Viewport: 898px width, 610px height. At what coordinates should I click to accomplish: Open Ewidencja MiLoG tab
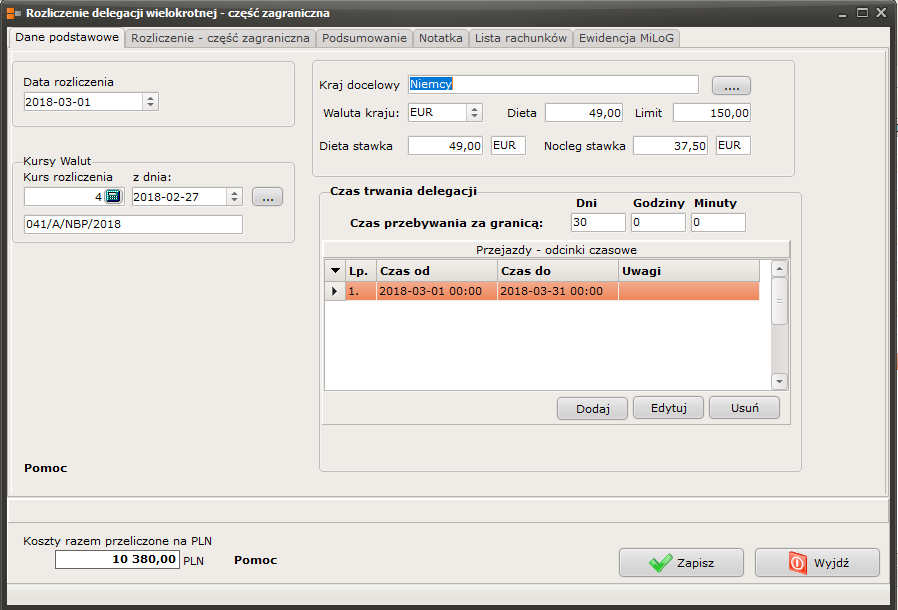pos(627,38)
